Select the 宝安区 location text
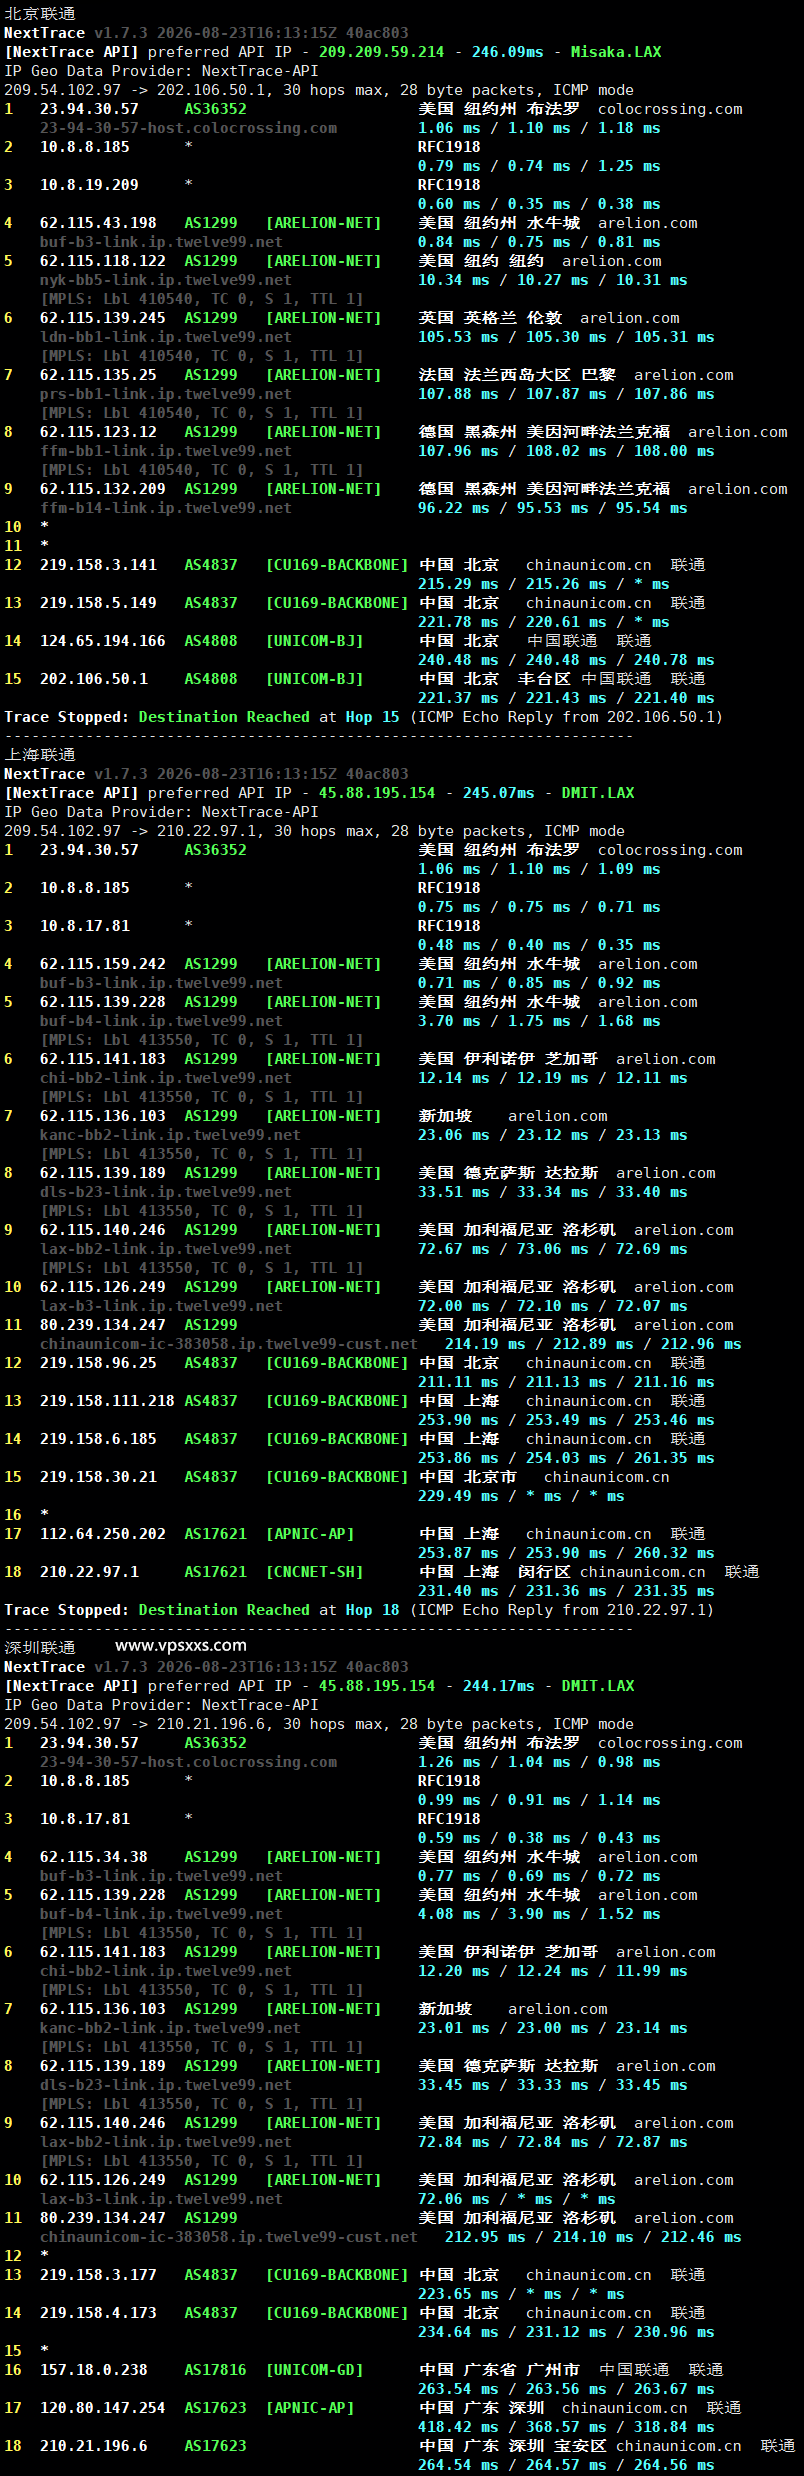This screenshot has height=2476, width=804. (x=580, y=2446)
